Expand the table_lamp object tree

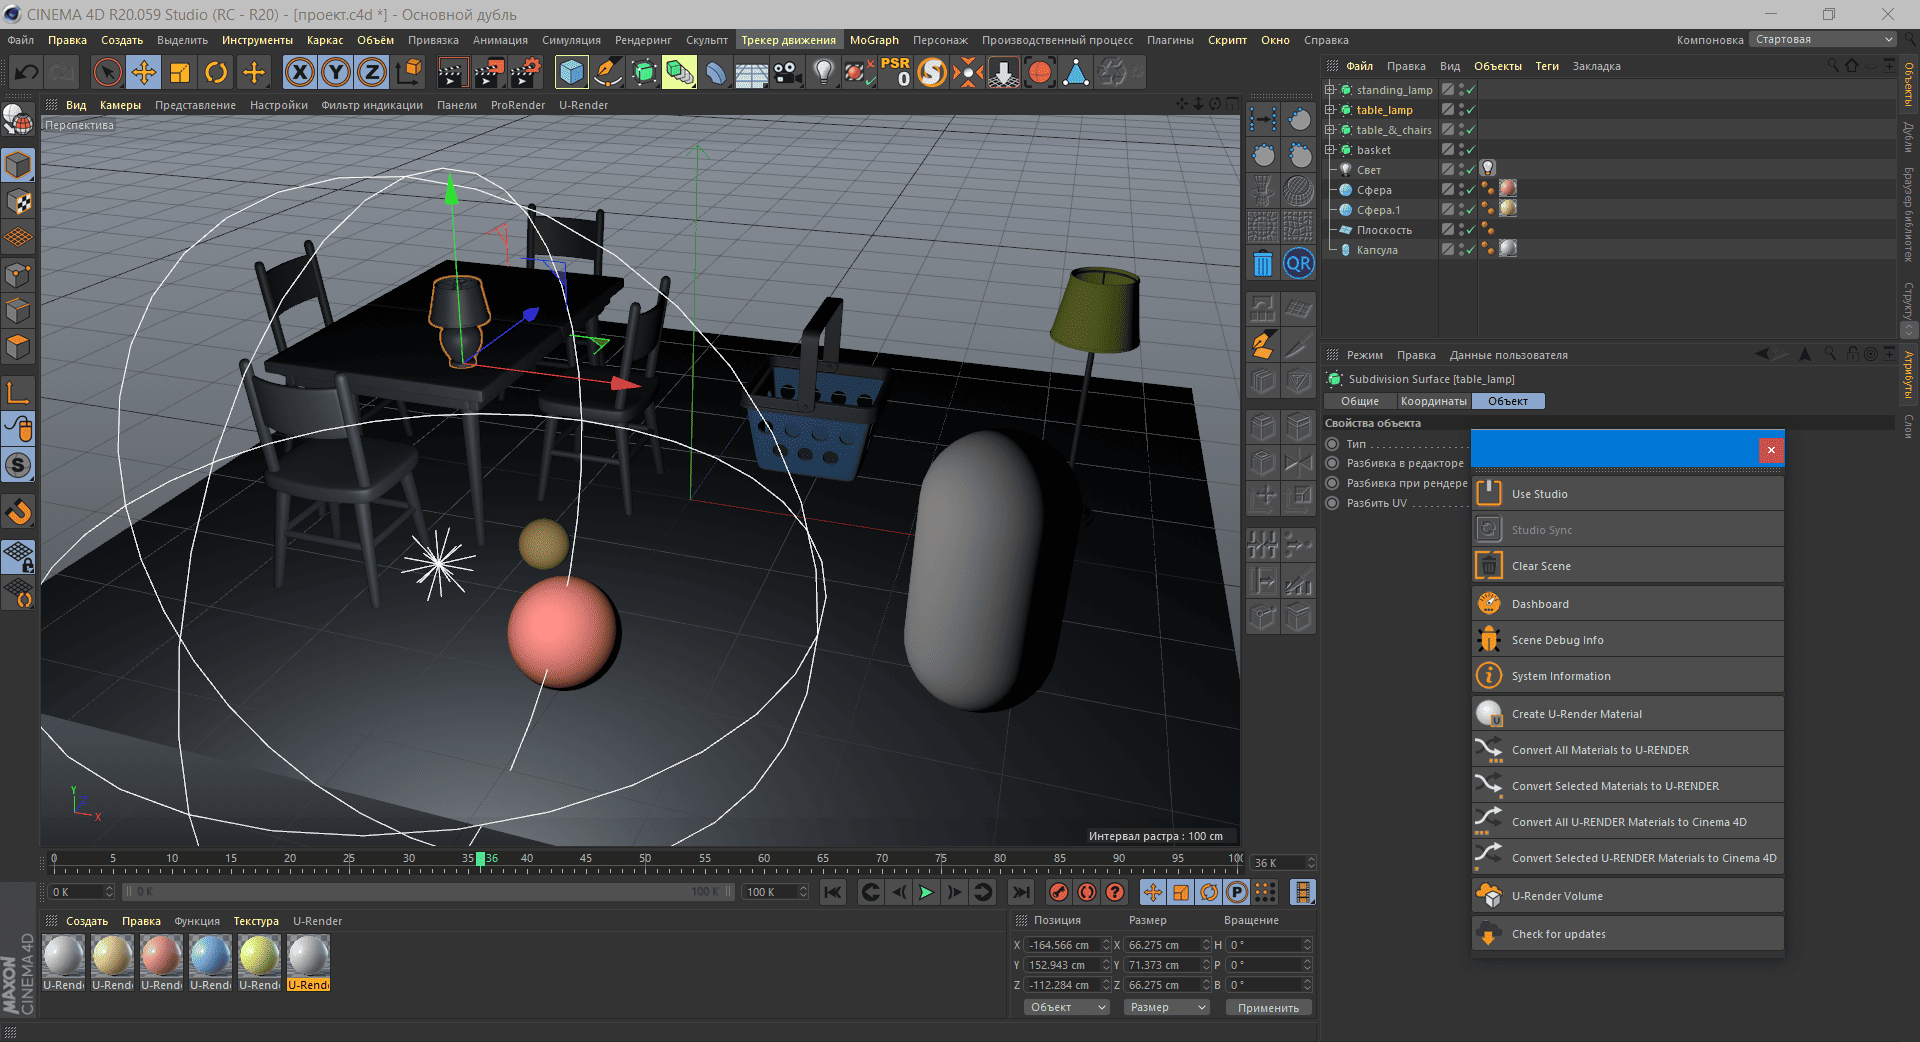1330,110
